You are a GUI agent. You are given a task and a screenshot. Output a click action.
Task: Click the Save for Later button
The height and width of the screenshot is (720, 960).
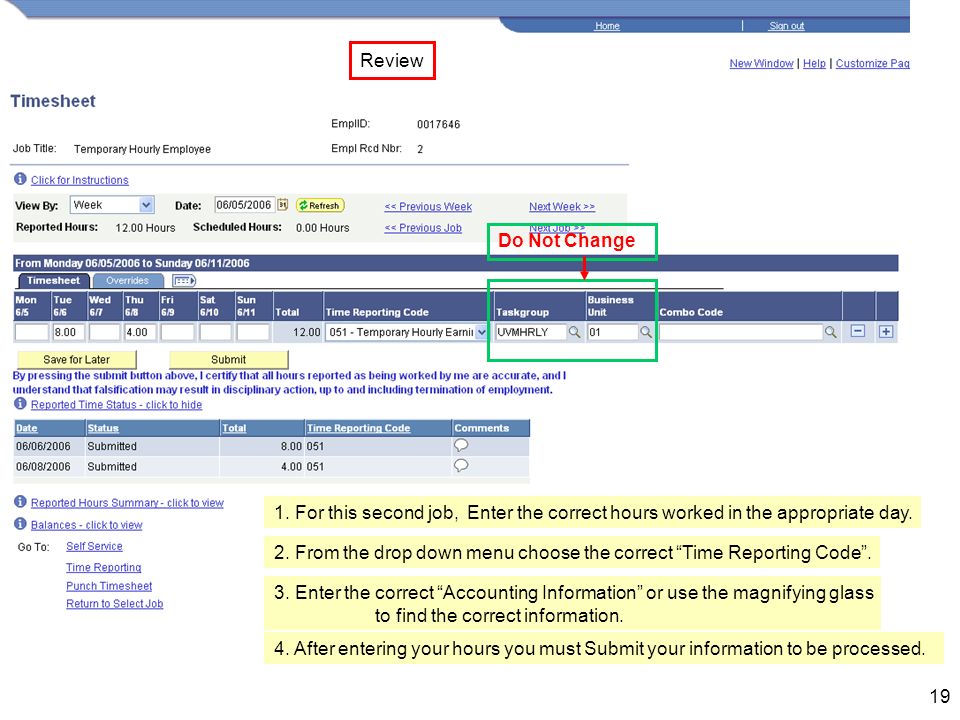point(77,359)
